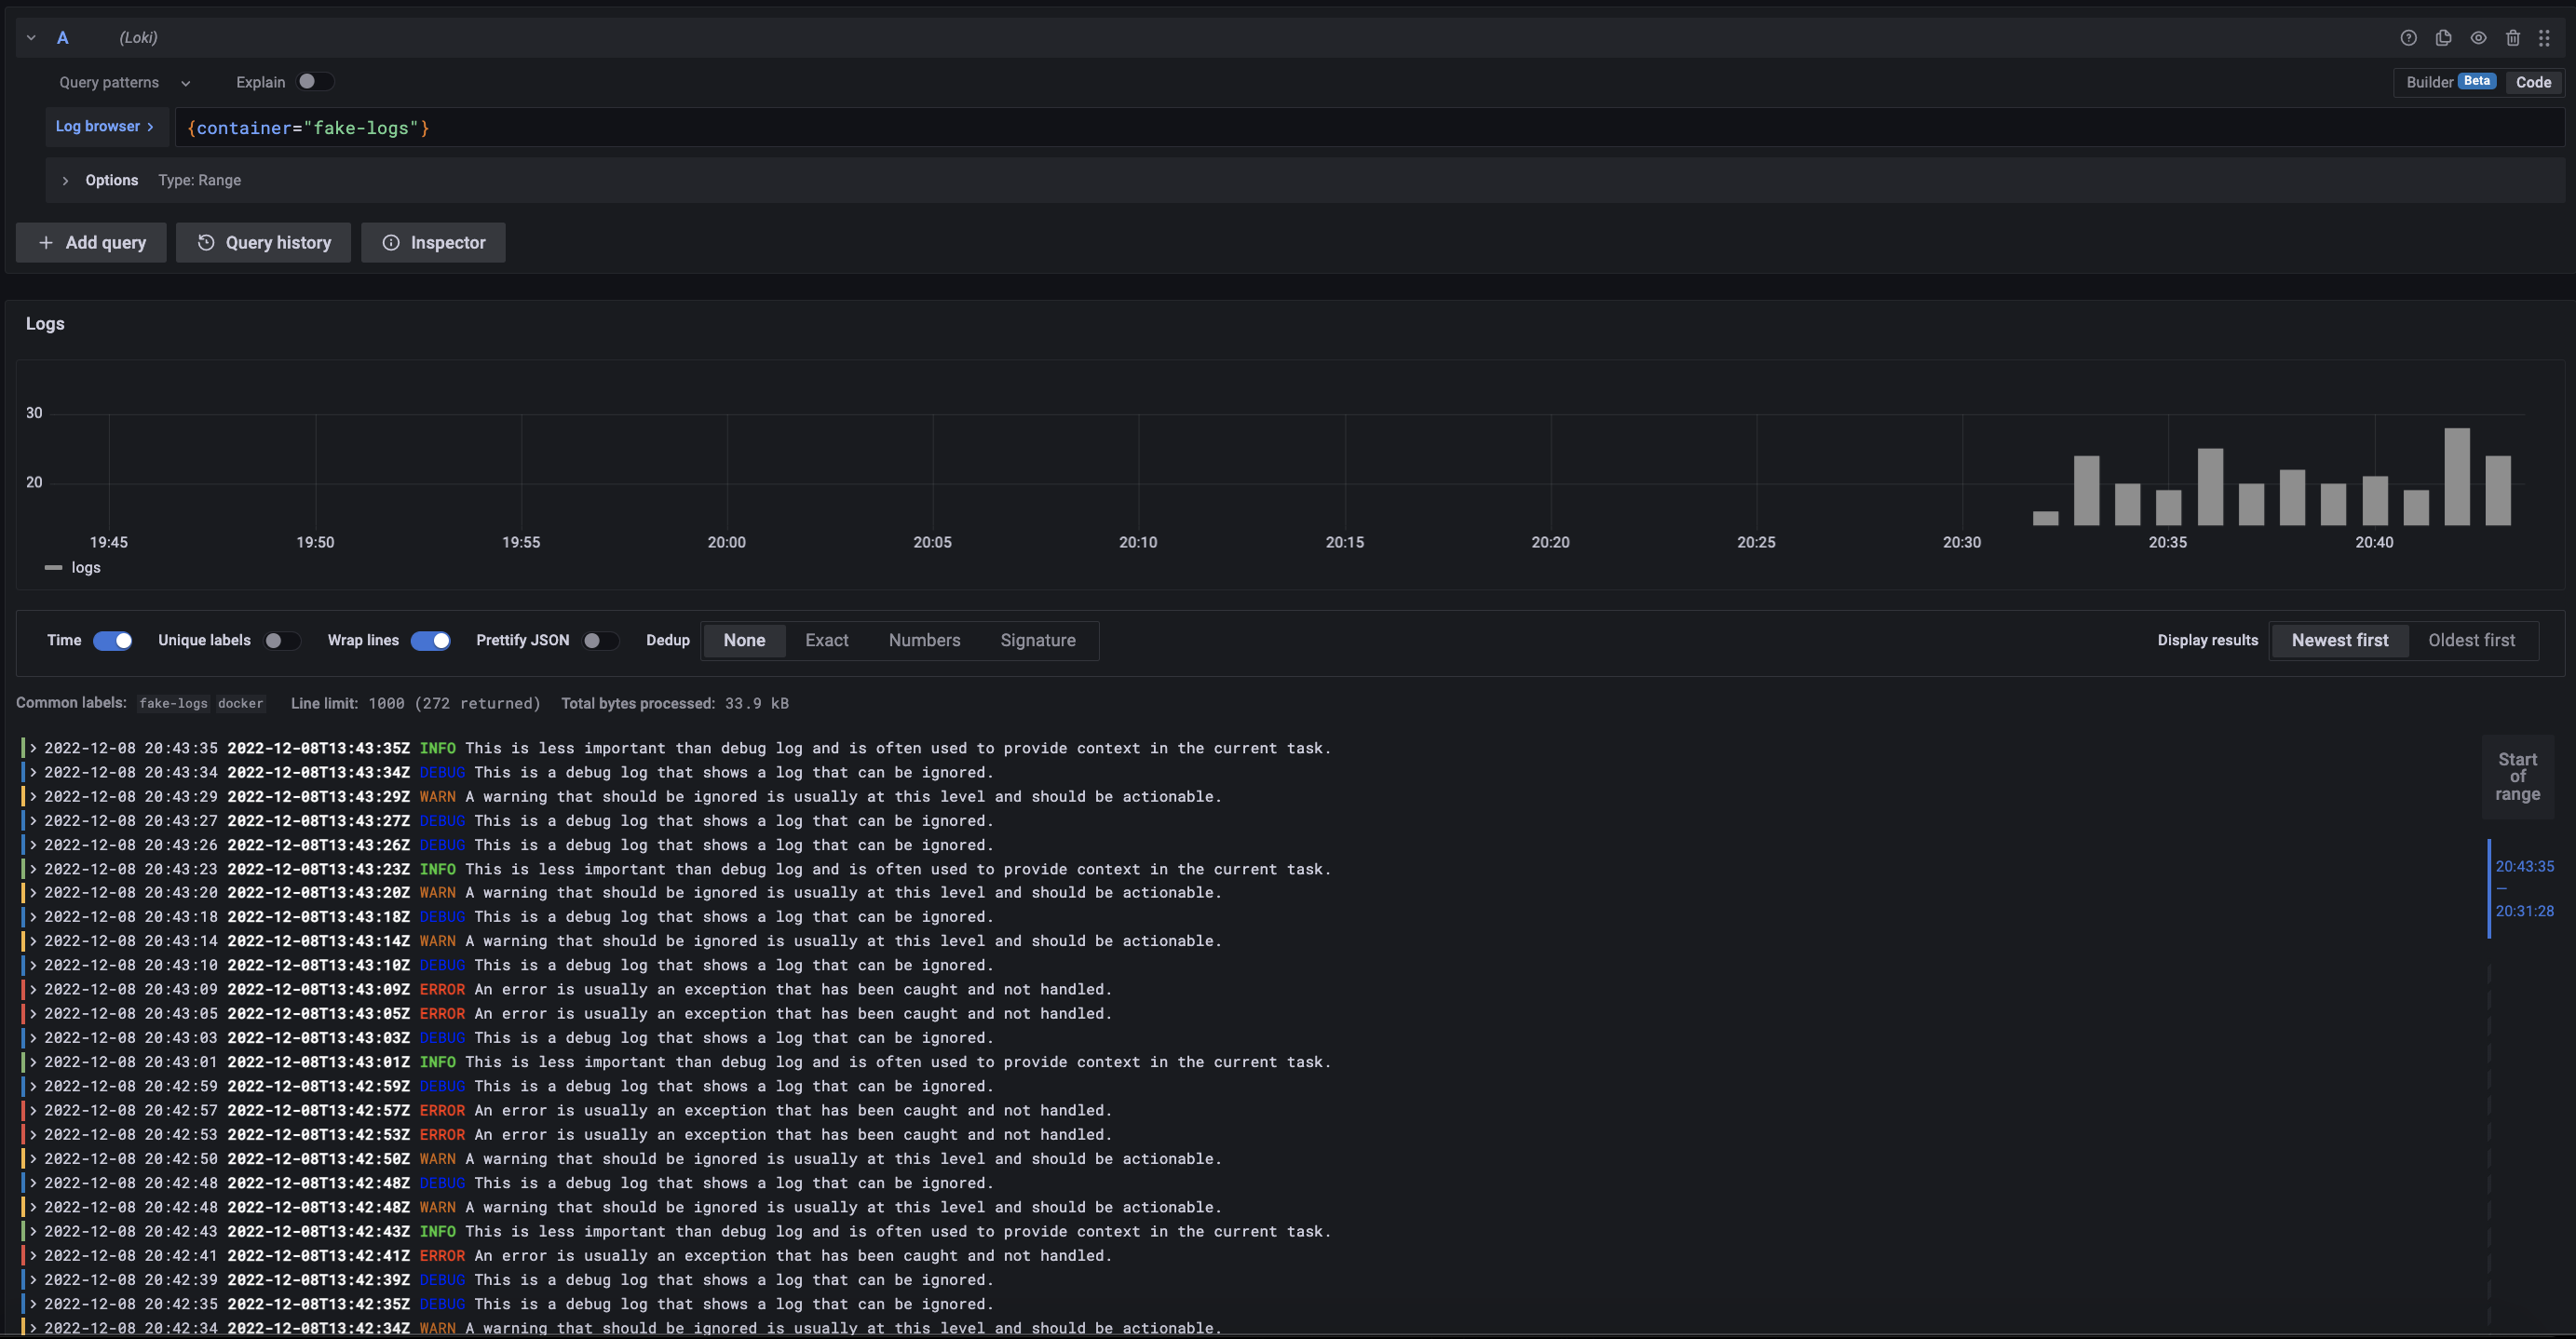The height and width of the screenshot is (1339, 2576).
Task: Expand the Options row
Action: 66,181
